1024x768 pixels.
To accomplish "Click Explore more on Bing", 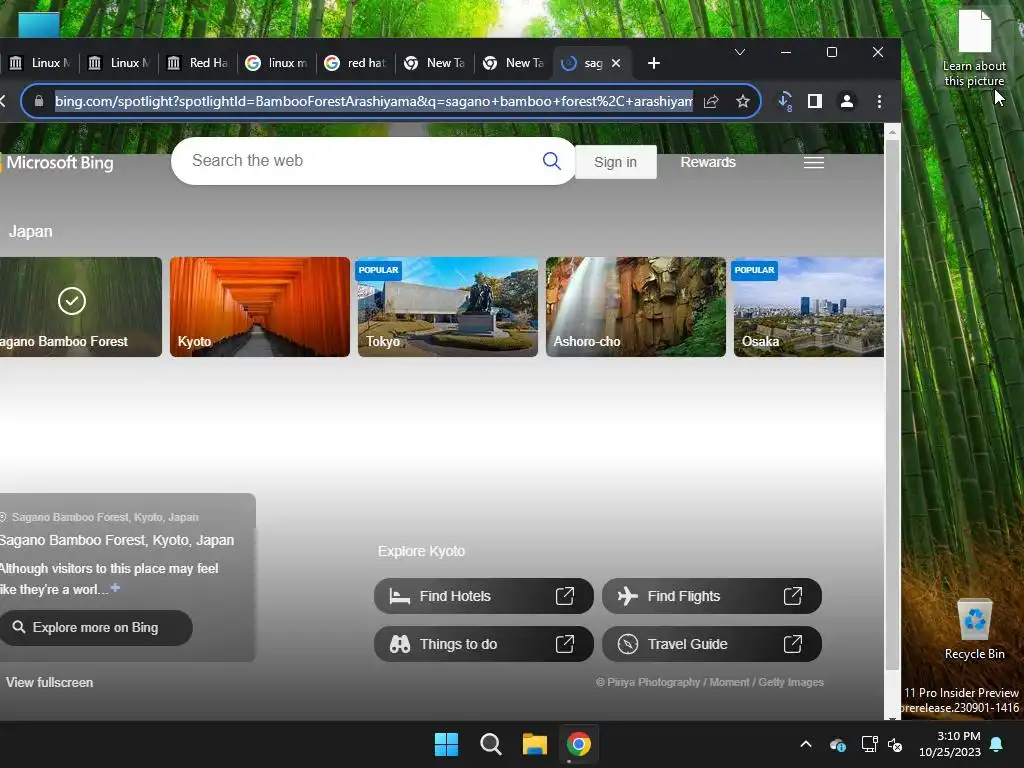I will [95, 628].
